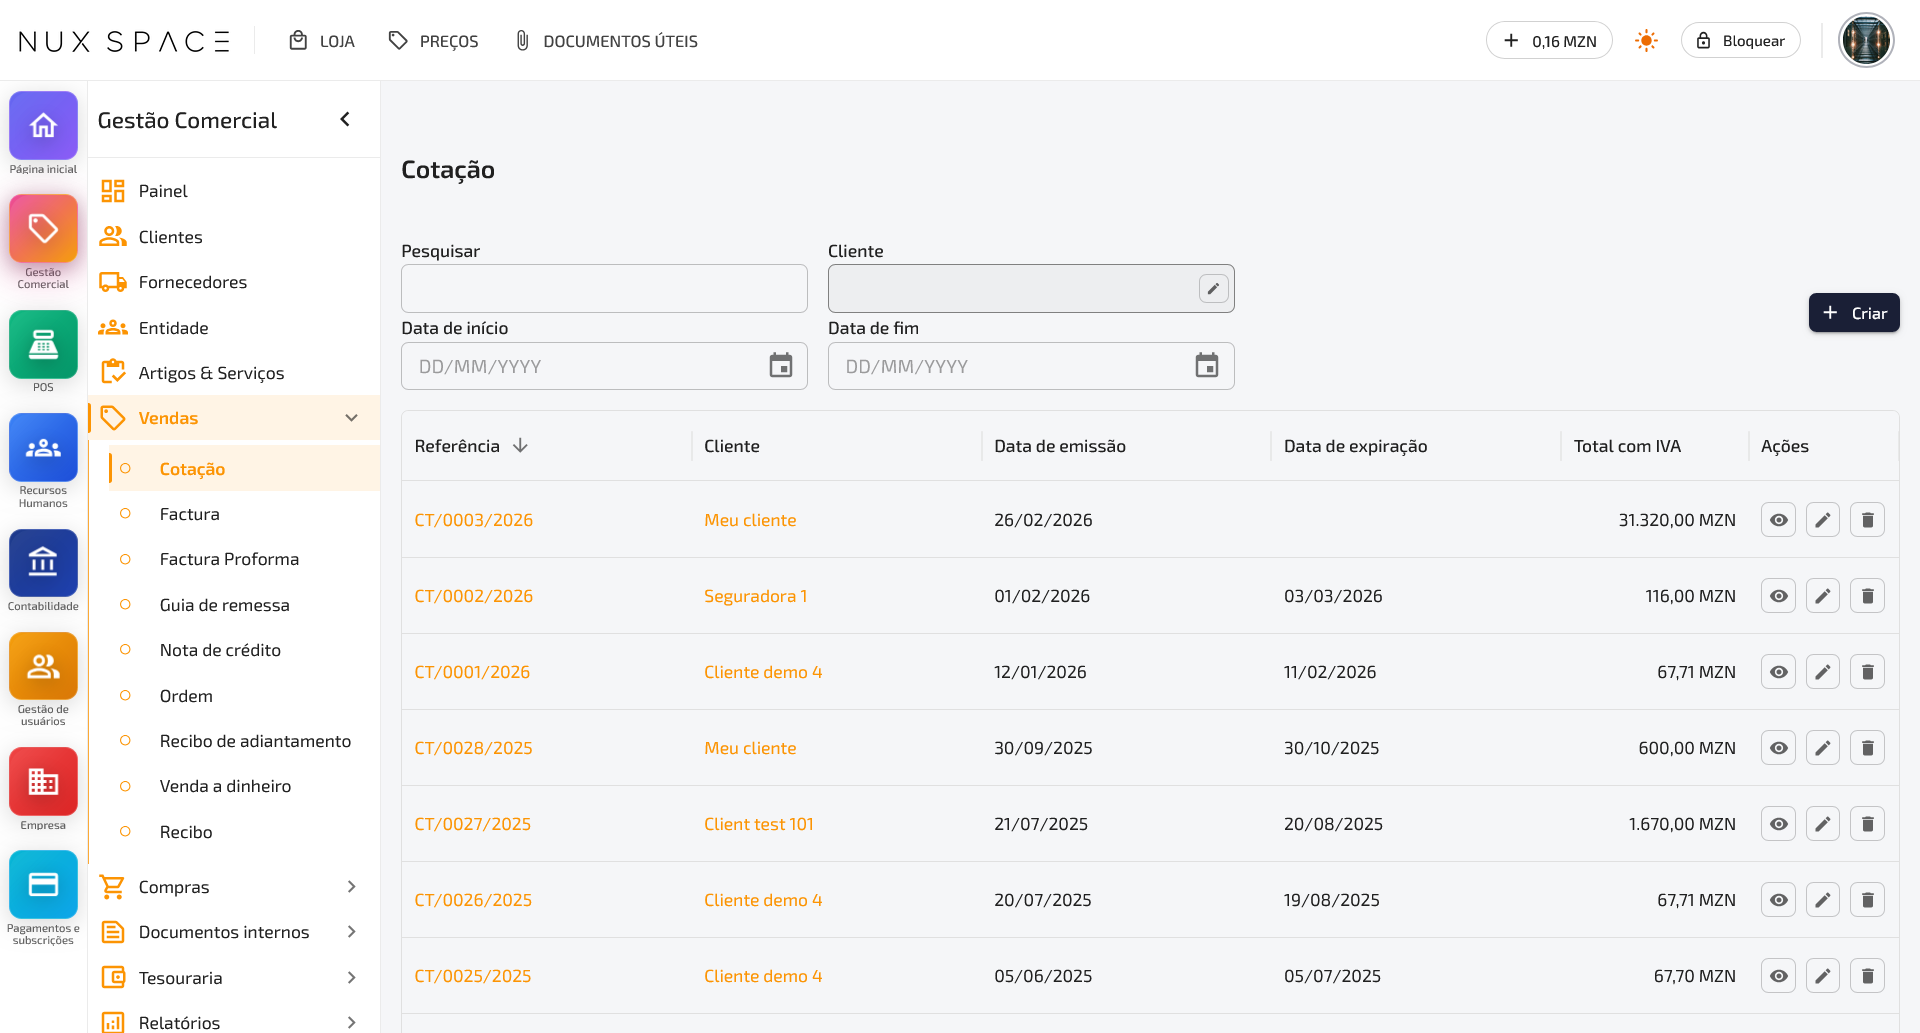Focus the Pesquisar search field
This screenshot has height=1033, width=1920.
coord(604,289)
